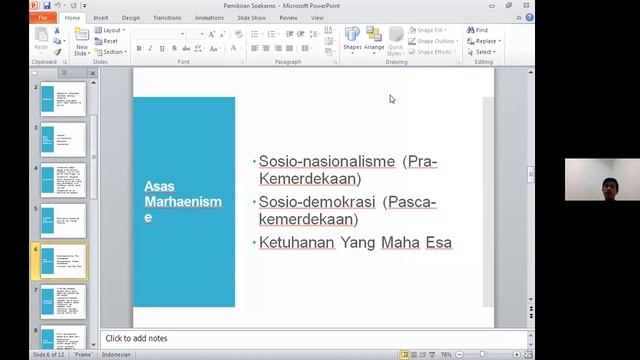This screenshot has height=360, width=640.
Task: Open the Change Case Aa dropdown
Action: [x=214, y=49]
